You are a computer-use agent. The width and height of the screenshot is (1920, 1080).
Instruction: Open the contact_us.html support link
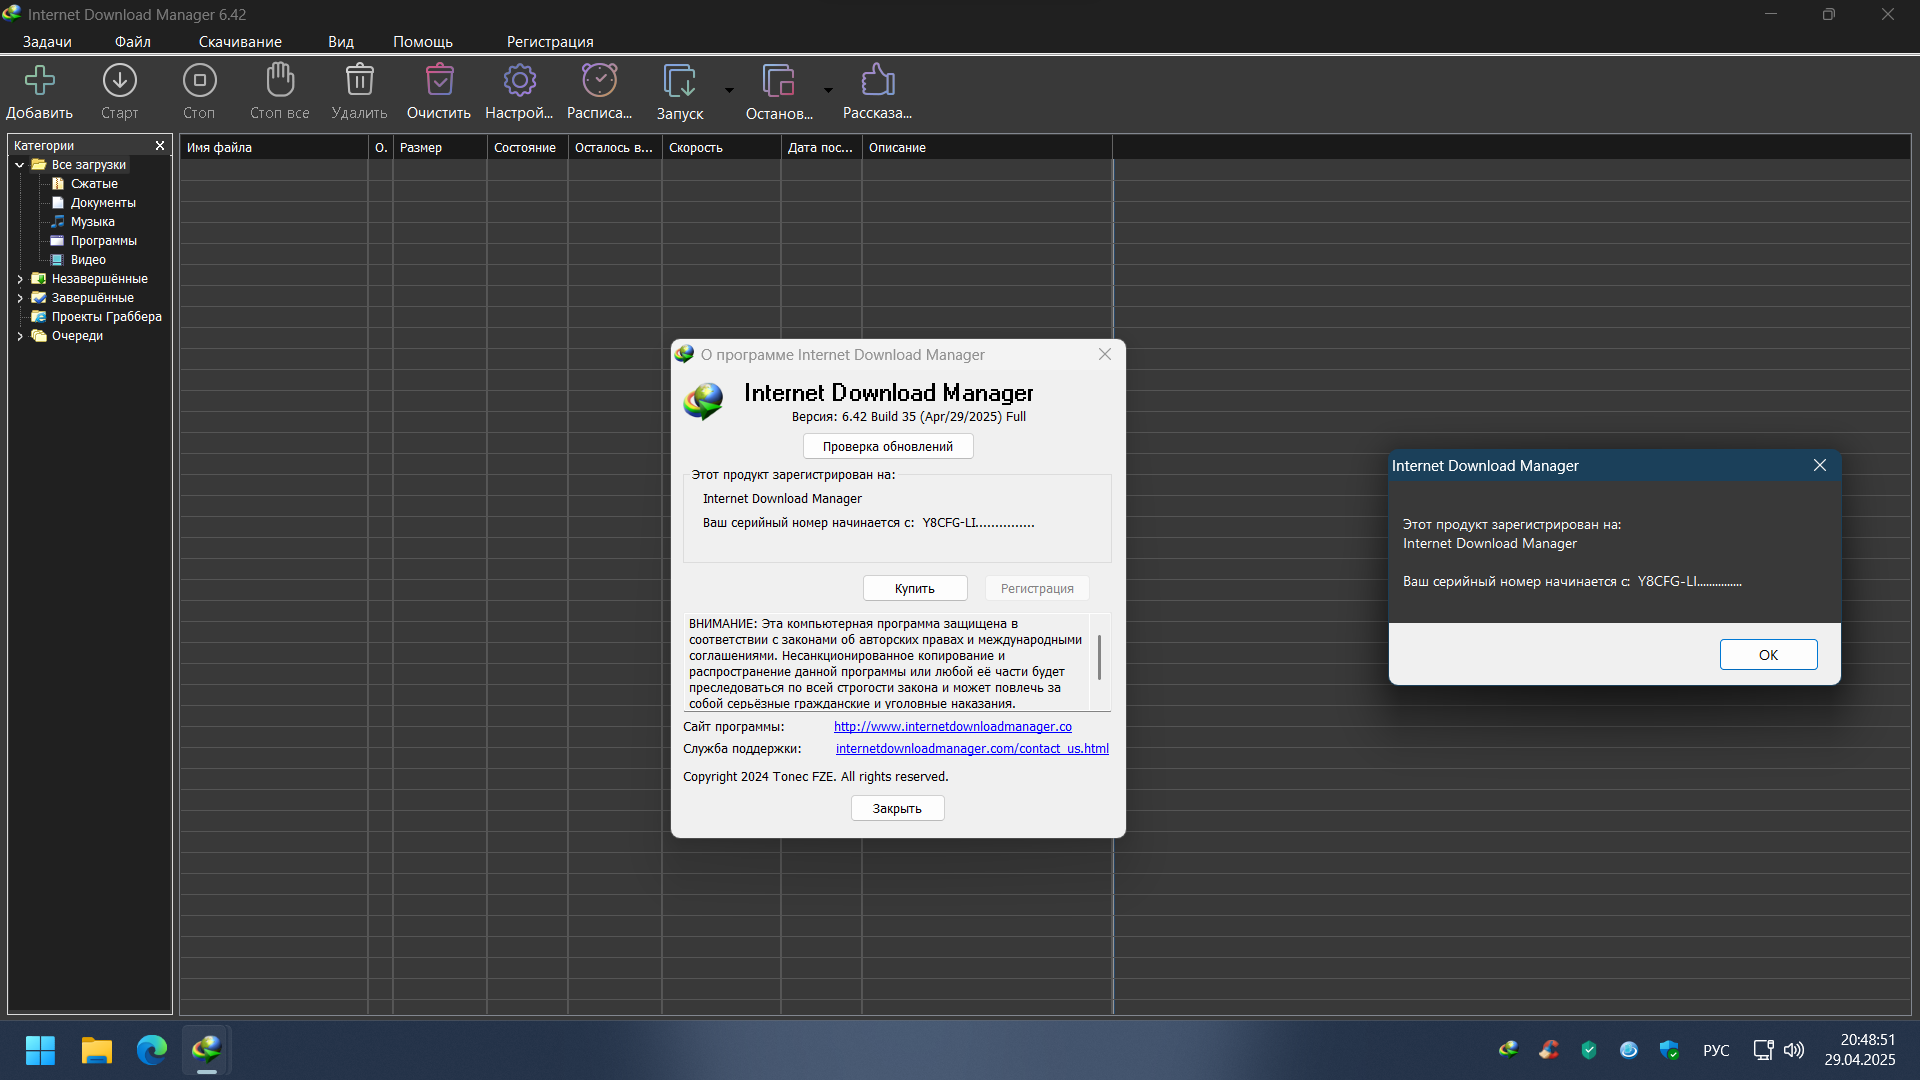(x=972, y=749)
